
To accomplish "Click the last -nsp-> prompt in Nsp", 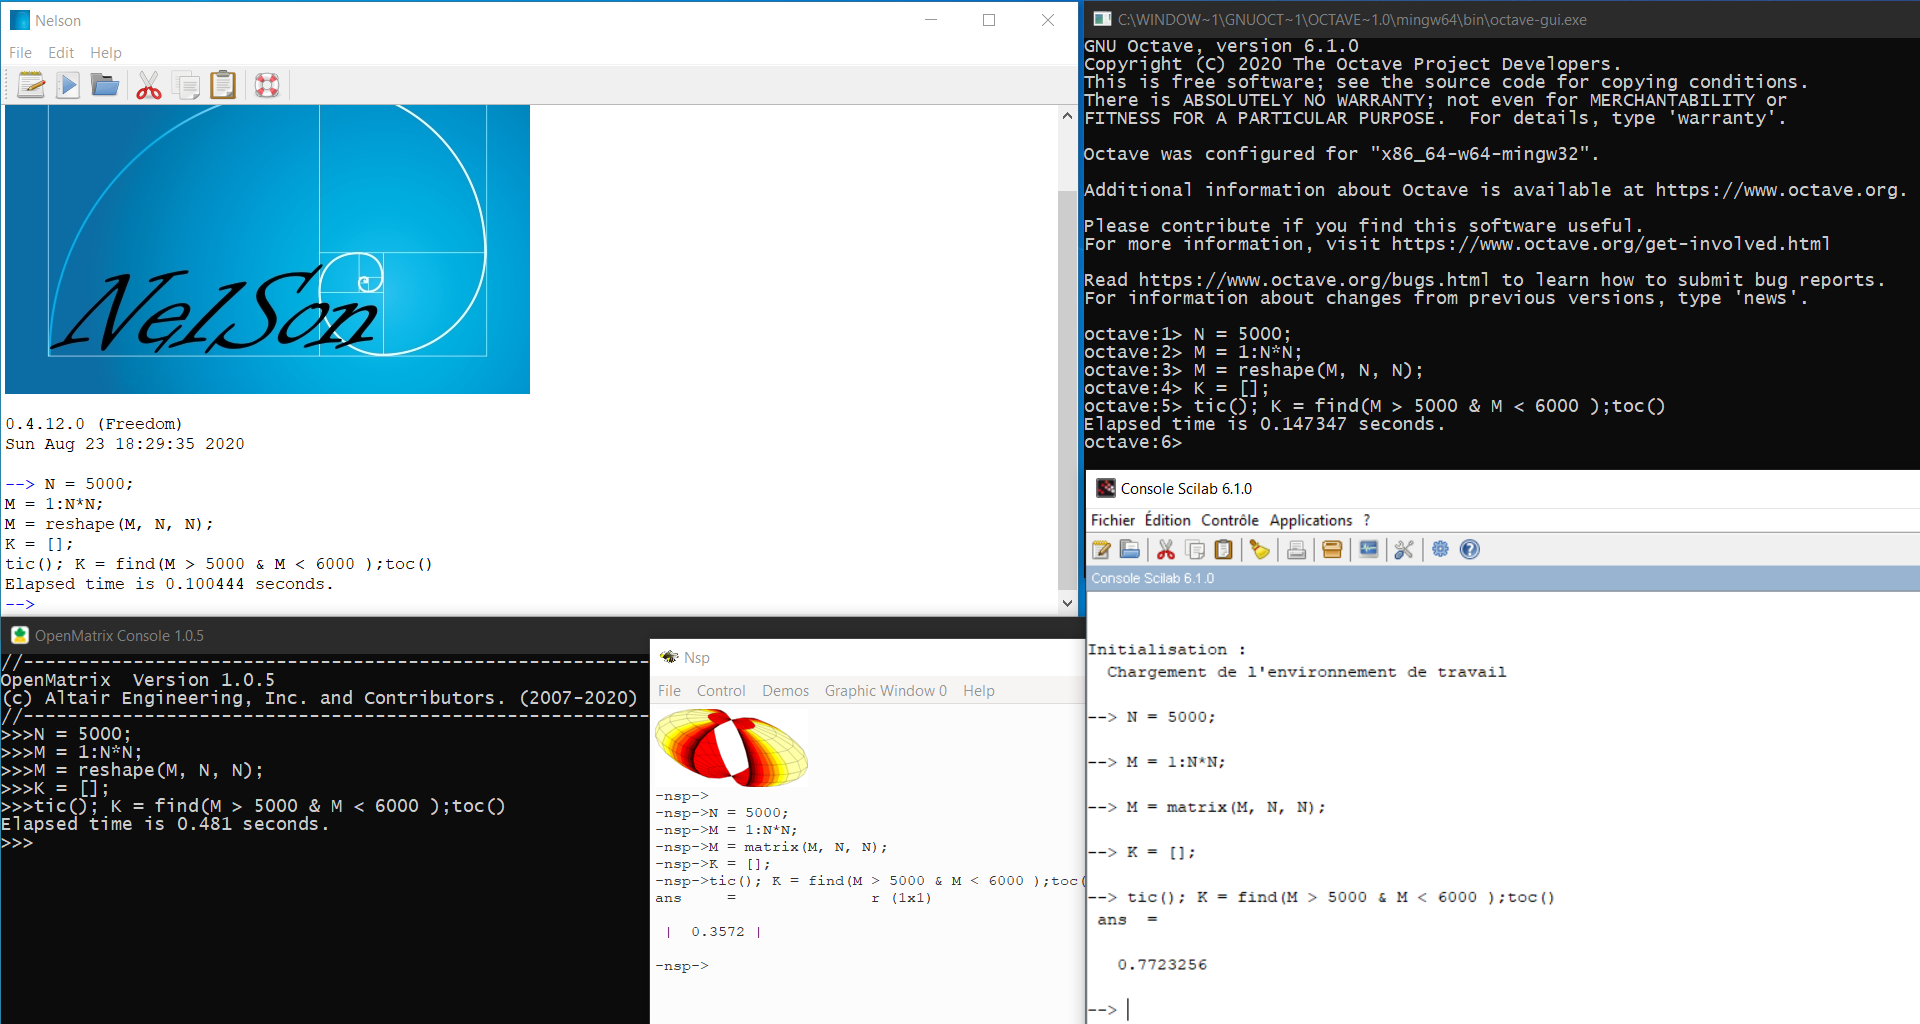I will pos(682,966).
